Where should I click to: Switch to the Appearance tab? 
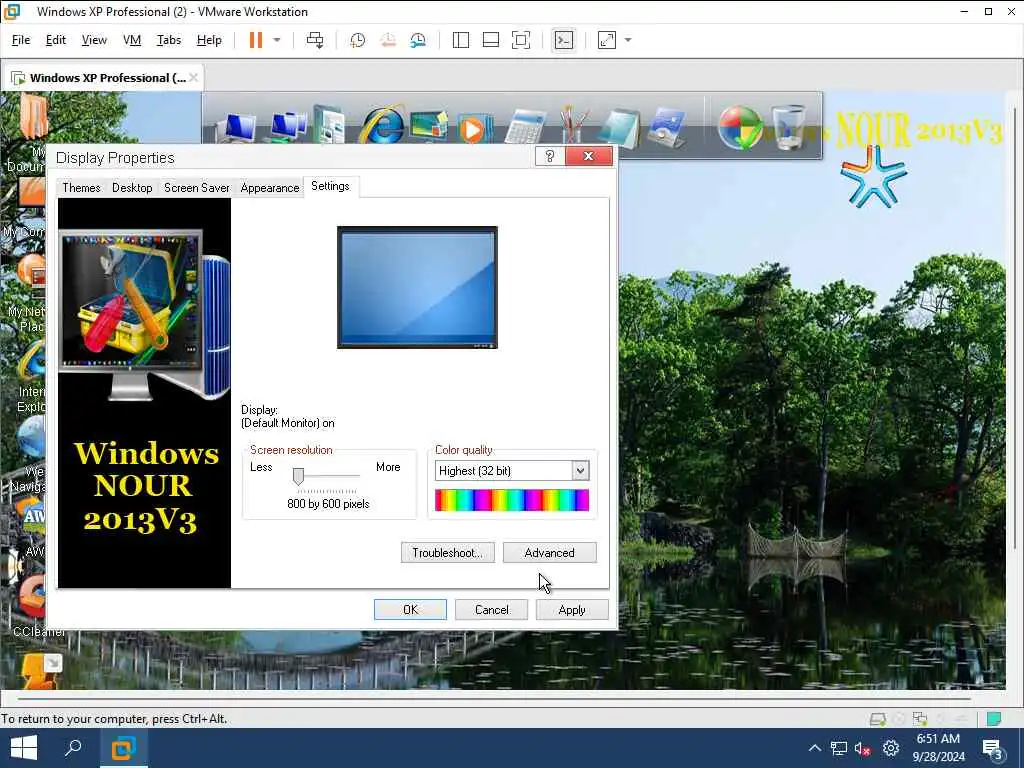270,187
